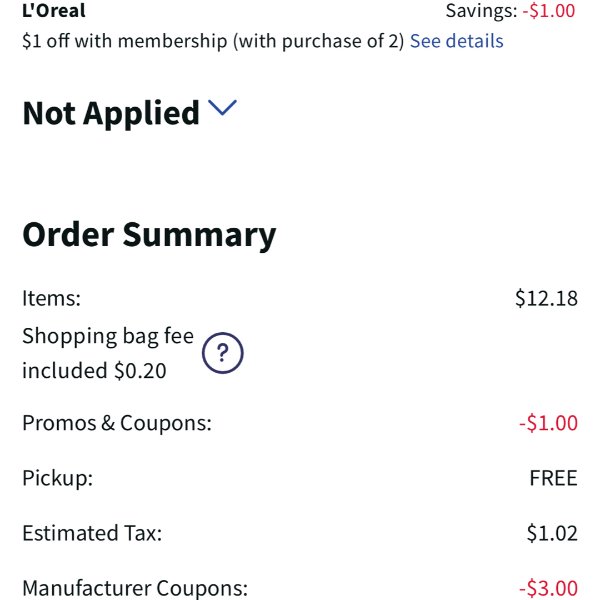
Task: Select the Manufacturer Coupons label
Action: tap(135, 588)
